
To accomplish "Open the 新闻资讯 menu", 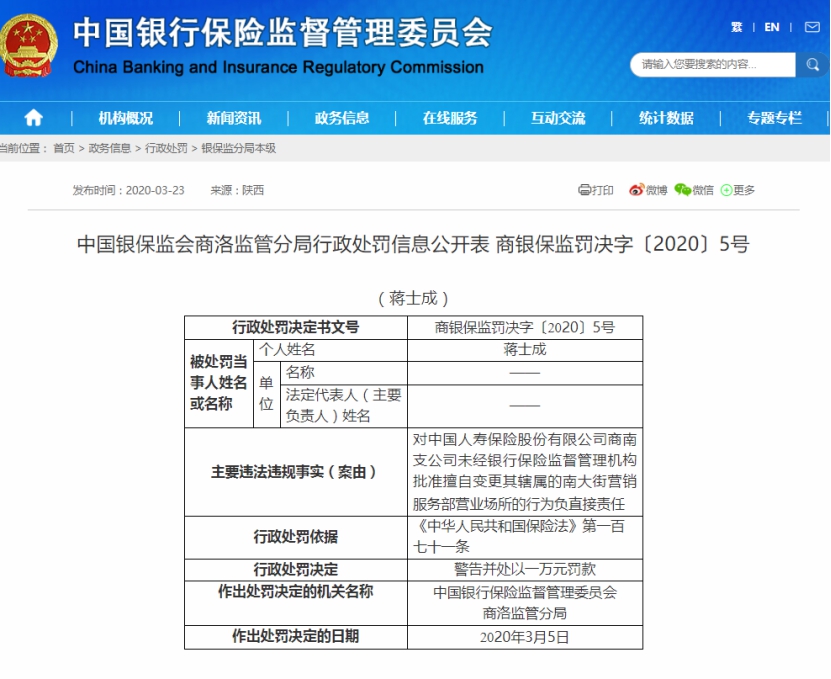I will coord(234,118).
